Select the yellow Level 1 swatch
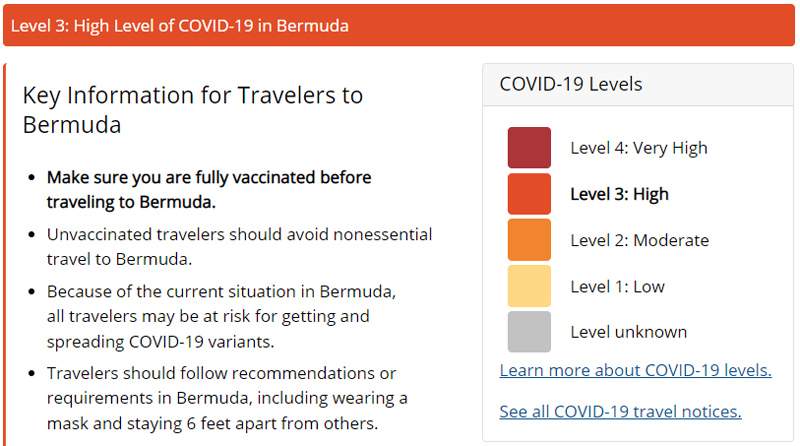The width and height of the screenshot is (800, 446). click(x=528, y=286)
